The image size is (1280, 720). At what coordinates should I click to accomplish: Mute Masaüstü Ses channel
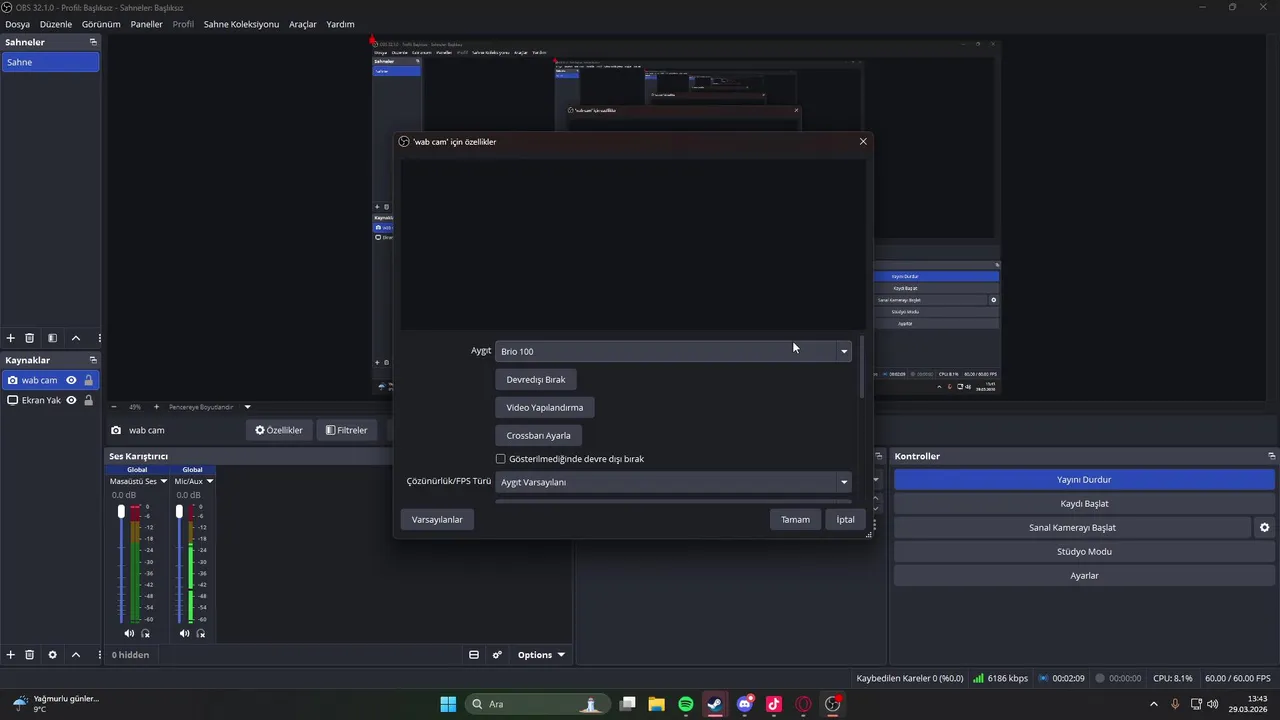[129, 633]
